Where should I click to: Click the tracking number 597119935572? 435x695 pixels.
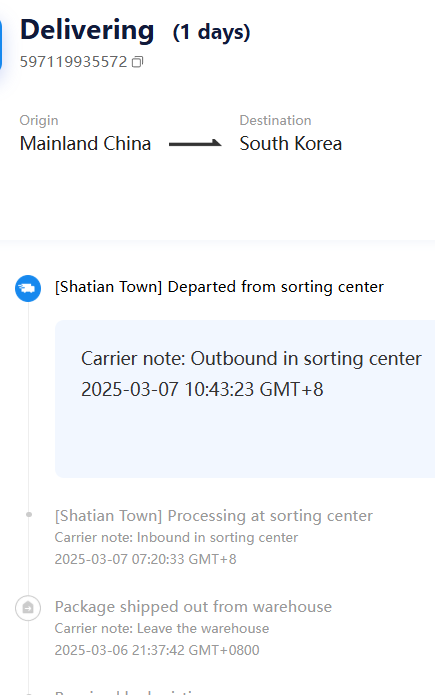coord(74,62)
